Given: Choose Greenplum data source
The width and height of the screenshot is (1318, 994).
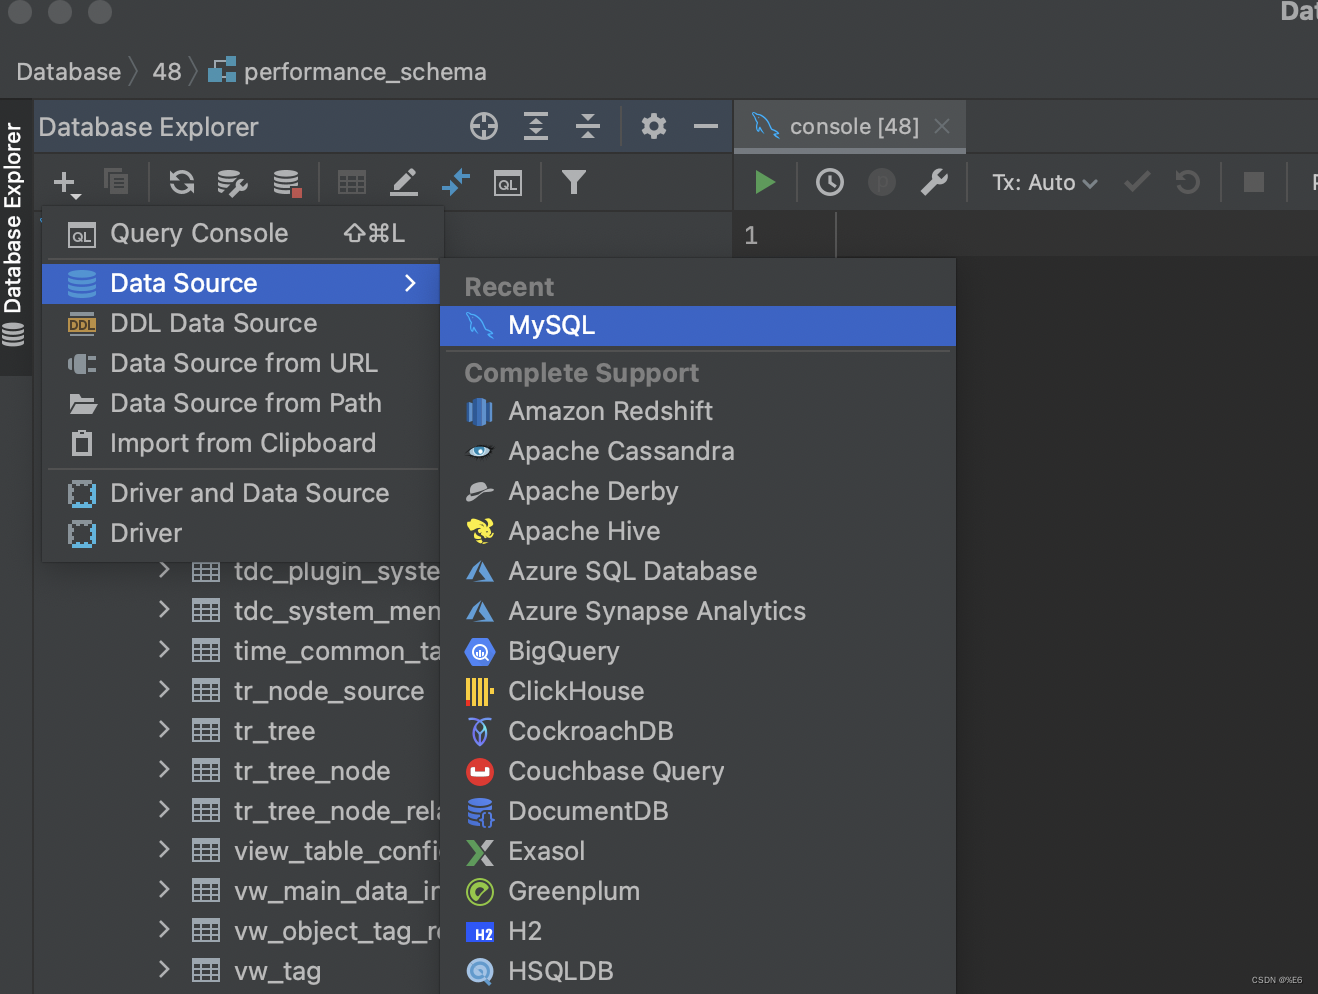Looking at the screenshot, I should [x=698, y=892].
